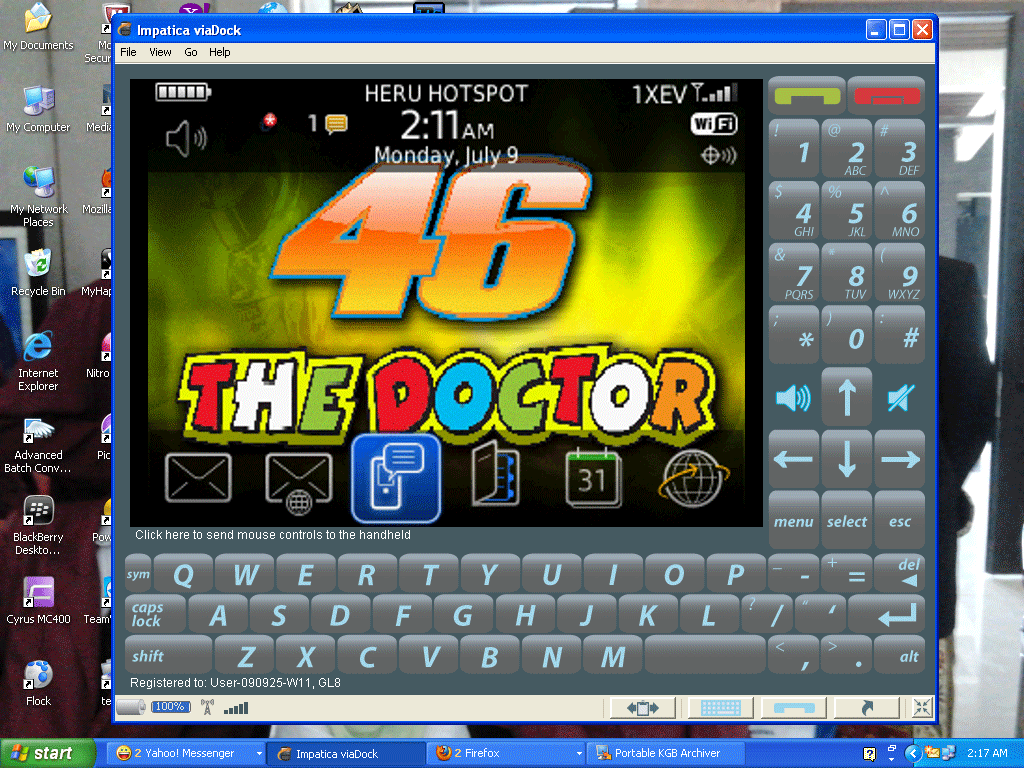This screenshot has width=1024, height=768.
Task: Click keypad number 1
Action: pos(793,148)
